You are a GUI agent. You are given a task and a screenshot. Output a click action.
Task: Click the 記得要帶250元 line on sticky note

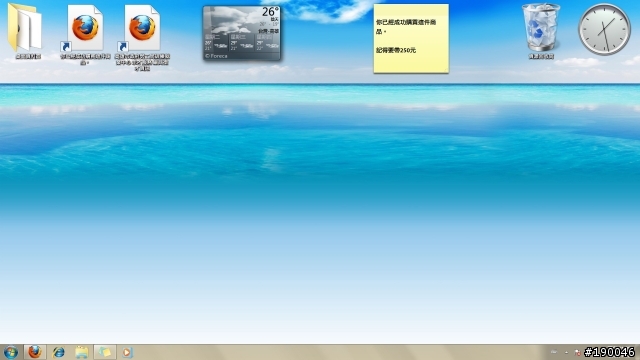click(396, 50)
